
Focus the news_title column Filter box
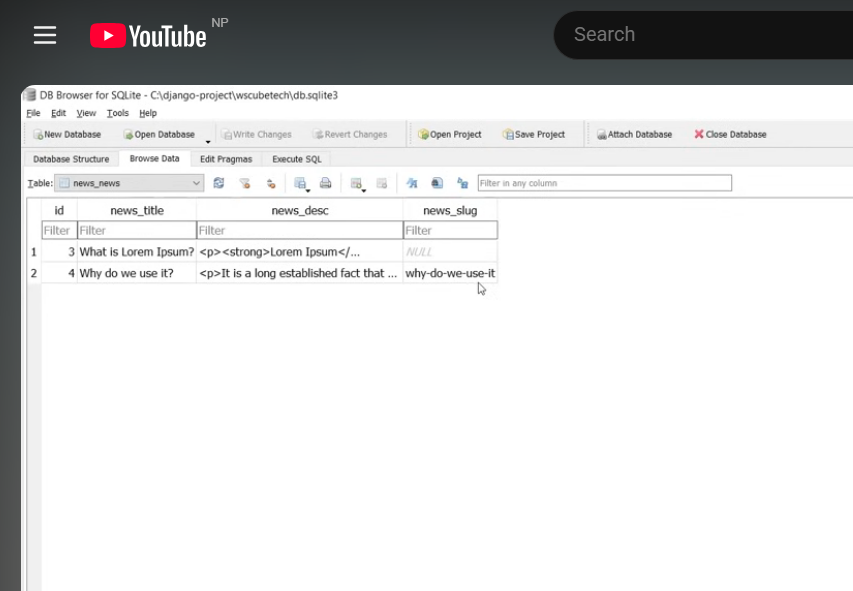(x=137, y=230)
